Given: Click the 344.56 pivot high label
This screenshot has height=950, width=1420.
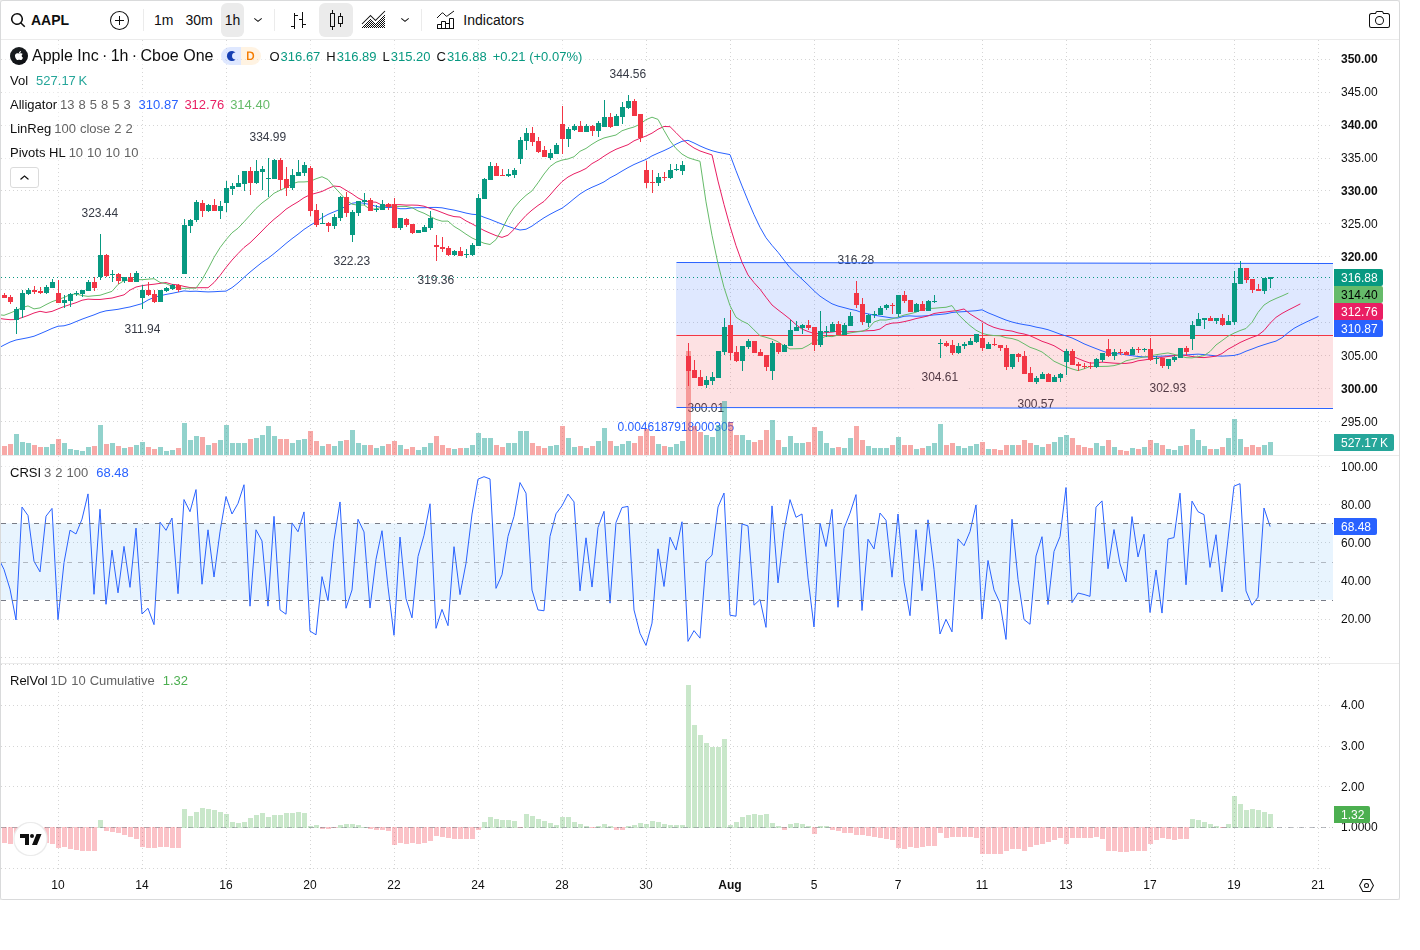Looking at the screenshot, I should (x=628, y=74).
